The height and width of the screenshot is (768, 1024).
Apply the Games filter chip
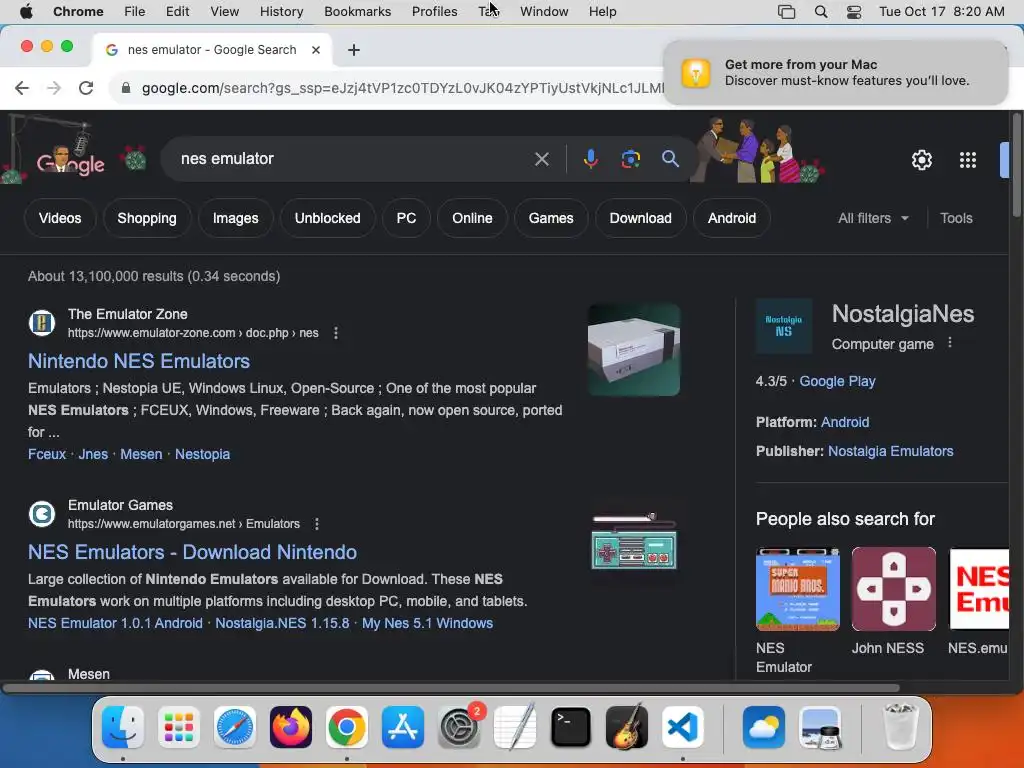coord(551,218)
